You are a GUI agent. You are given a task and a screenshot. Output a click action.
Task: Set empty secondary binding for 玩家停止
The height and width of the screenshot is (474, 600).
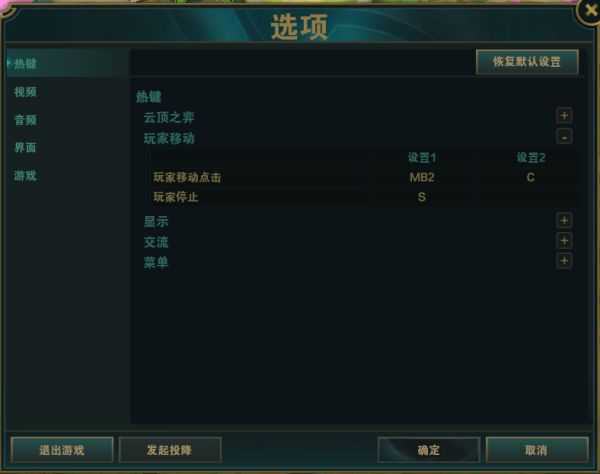pos(530,197)
